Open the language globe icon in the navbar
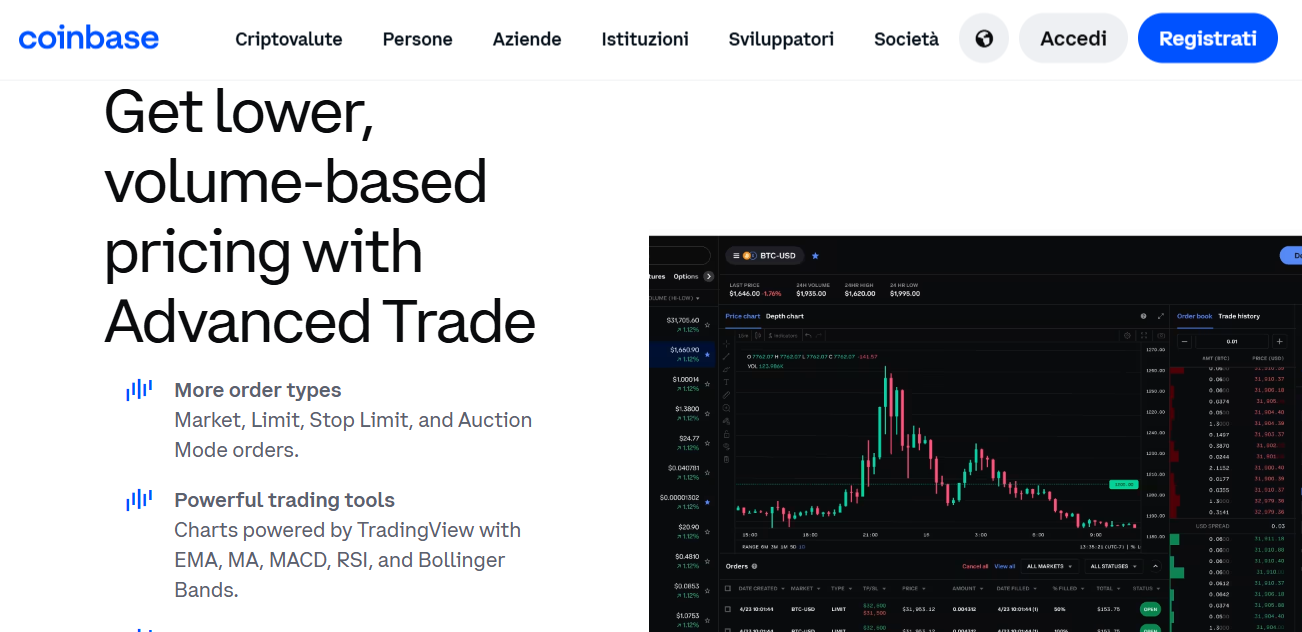The height and width of the screenshot is (632, 1302). pyautogui.click(x=983, y=38)
